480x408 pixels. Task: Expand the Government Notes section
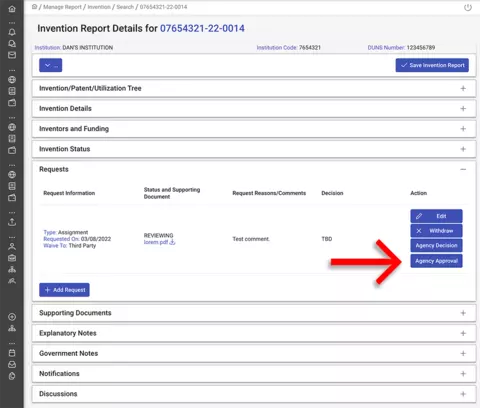point(254,353)
